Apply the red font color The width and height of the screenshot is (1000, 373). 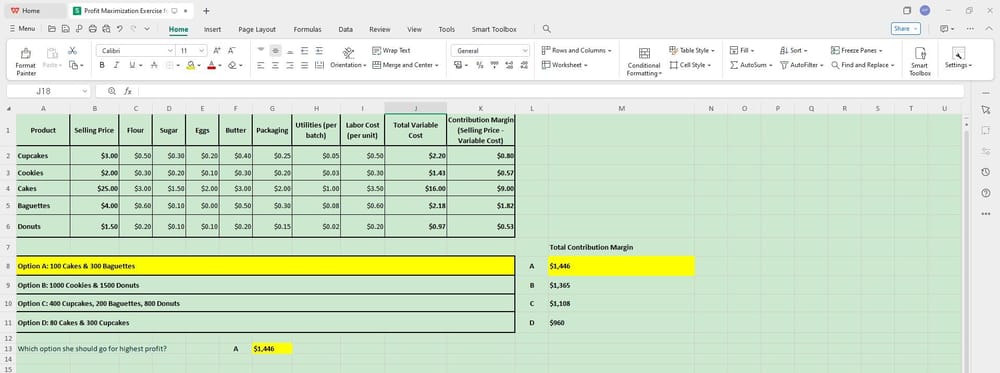click(x=211, y=65)
